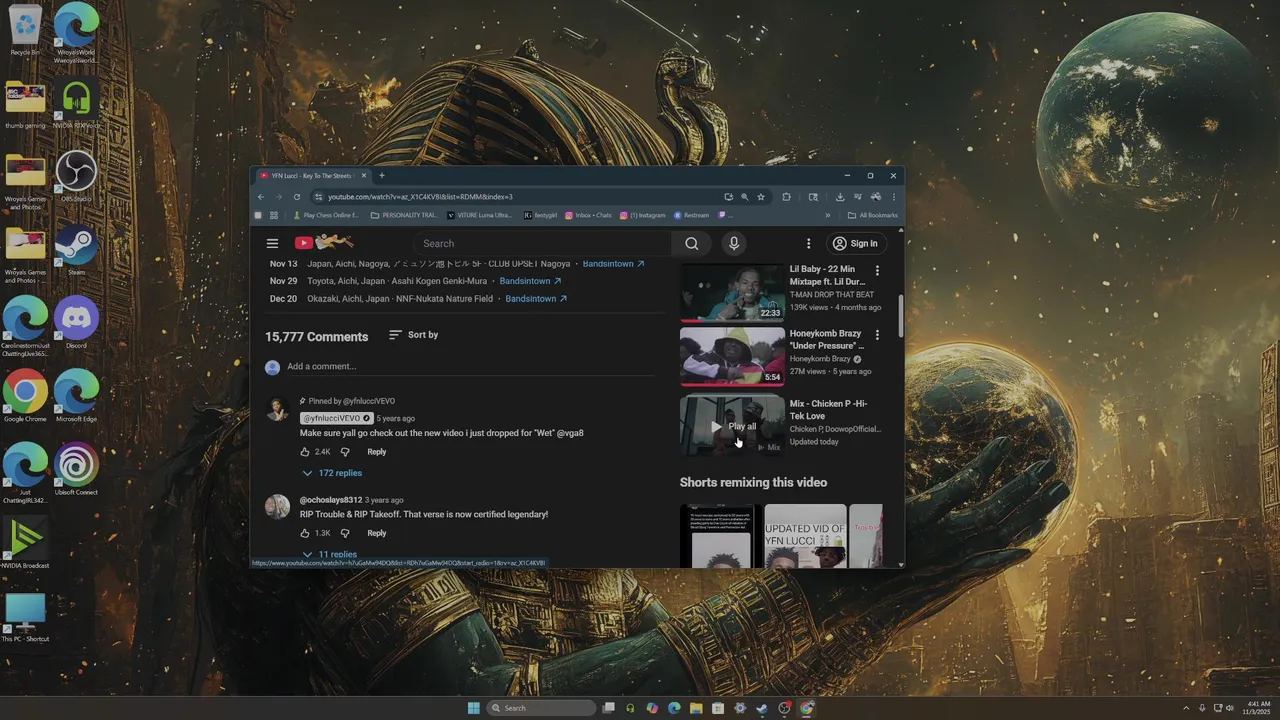Open Ubisoft Connect desktop shortcut
Image resolution: width=1280 pixels, height=720 pixels.
(x=76, y=470)
